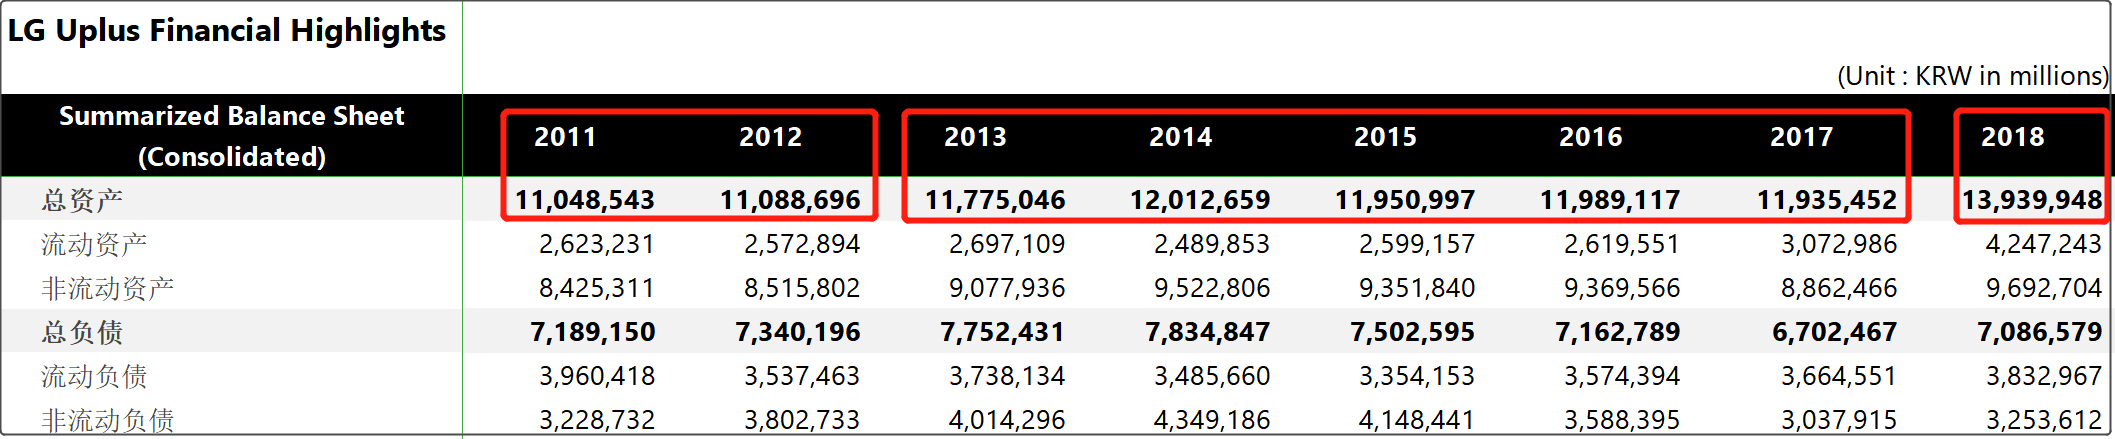This screenshot has height=439, width=2115.
Task: Click total assets value 11,048,543
Action: 585,200
